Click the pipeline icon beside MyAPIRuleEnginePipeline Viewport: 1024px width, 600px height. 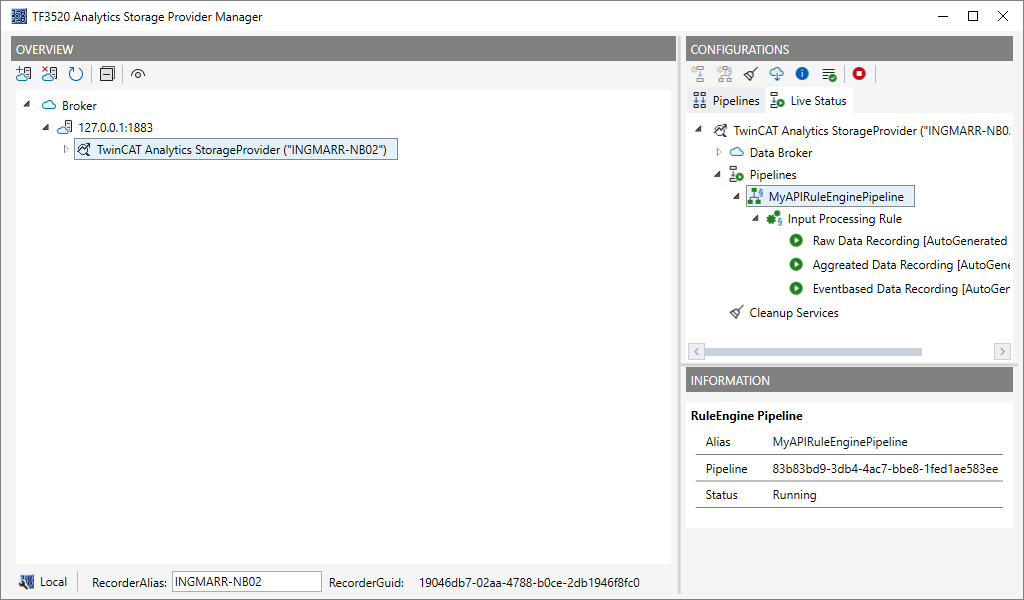756,196
